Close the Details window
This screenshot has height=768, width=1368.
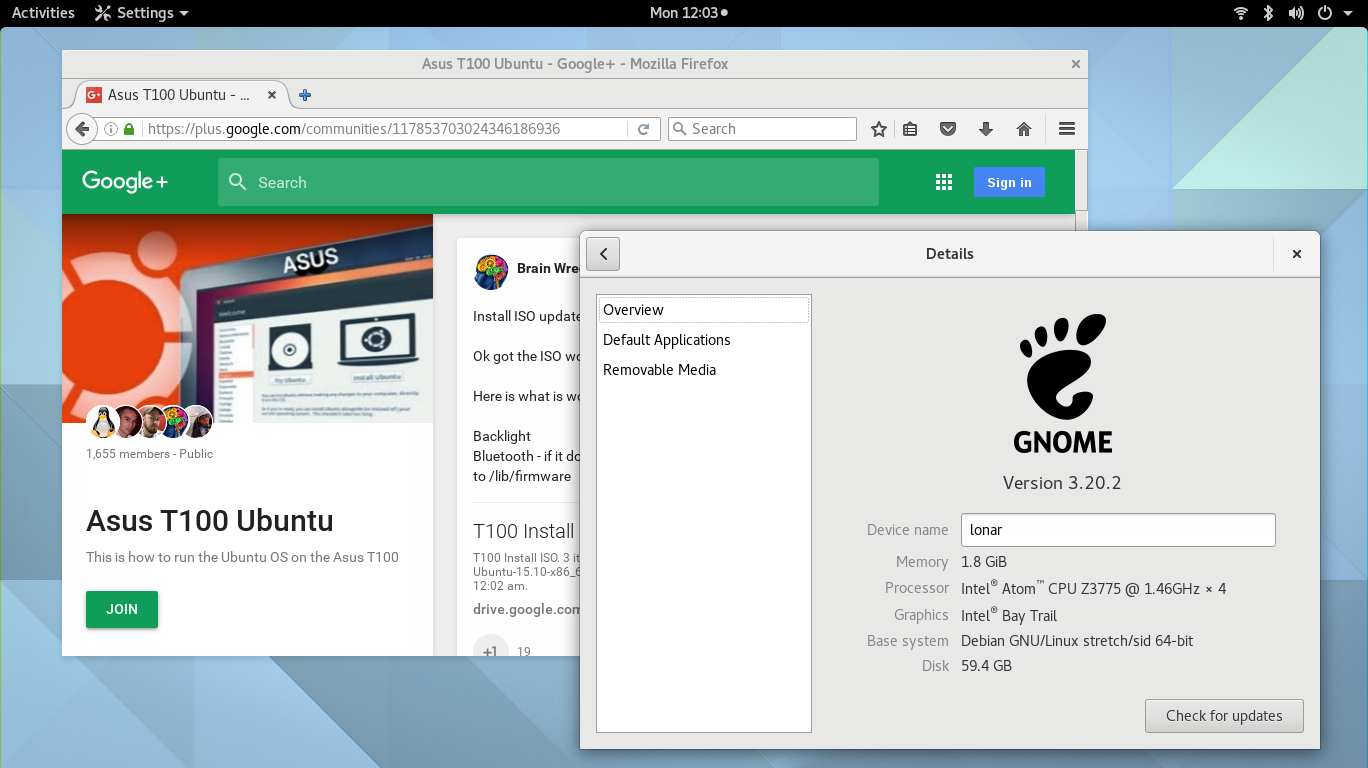1297,254
